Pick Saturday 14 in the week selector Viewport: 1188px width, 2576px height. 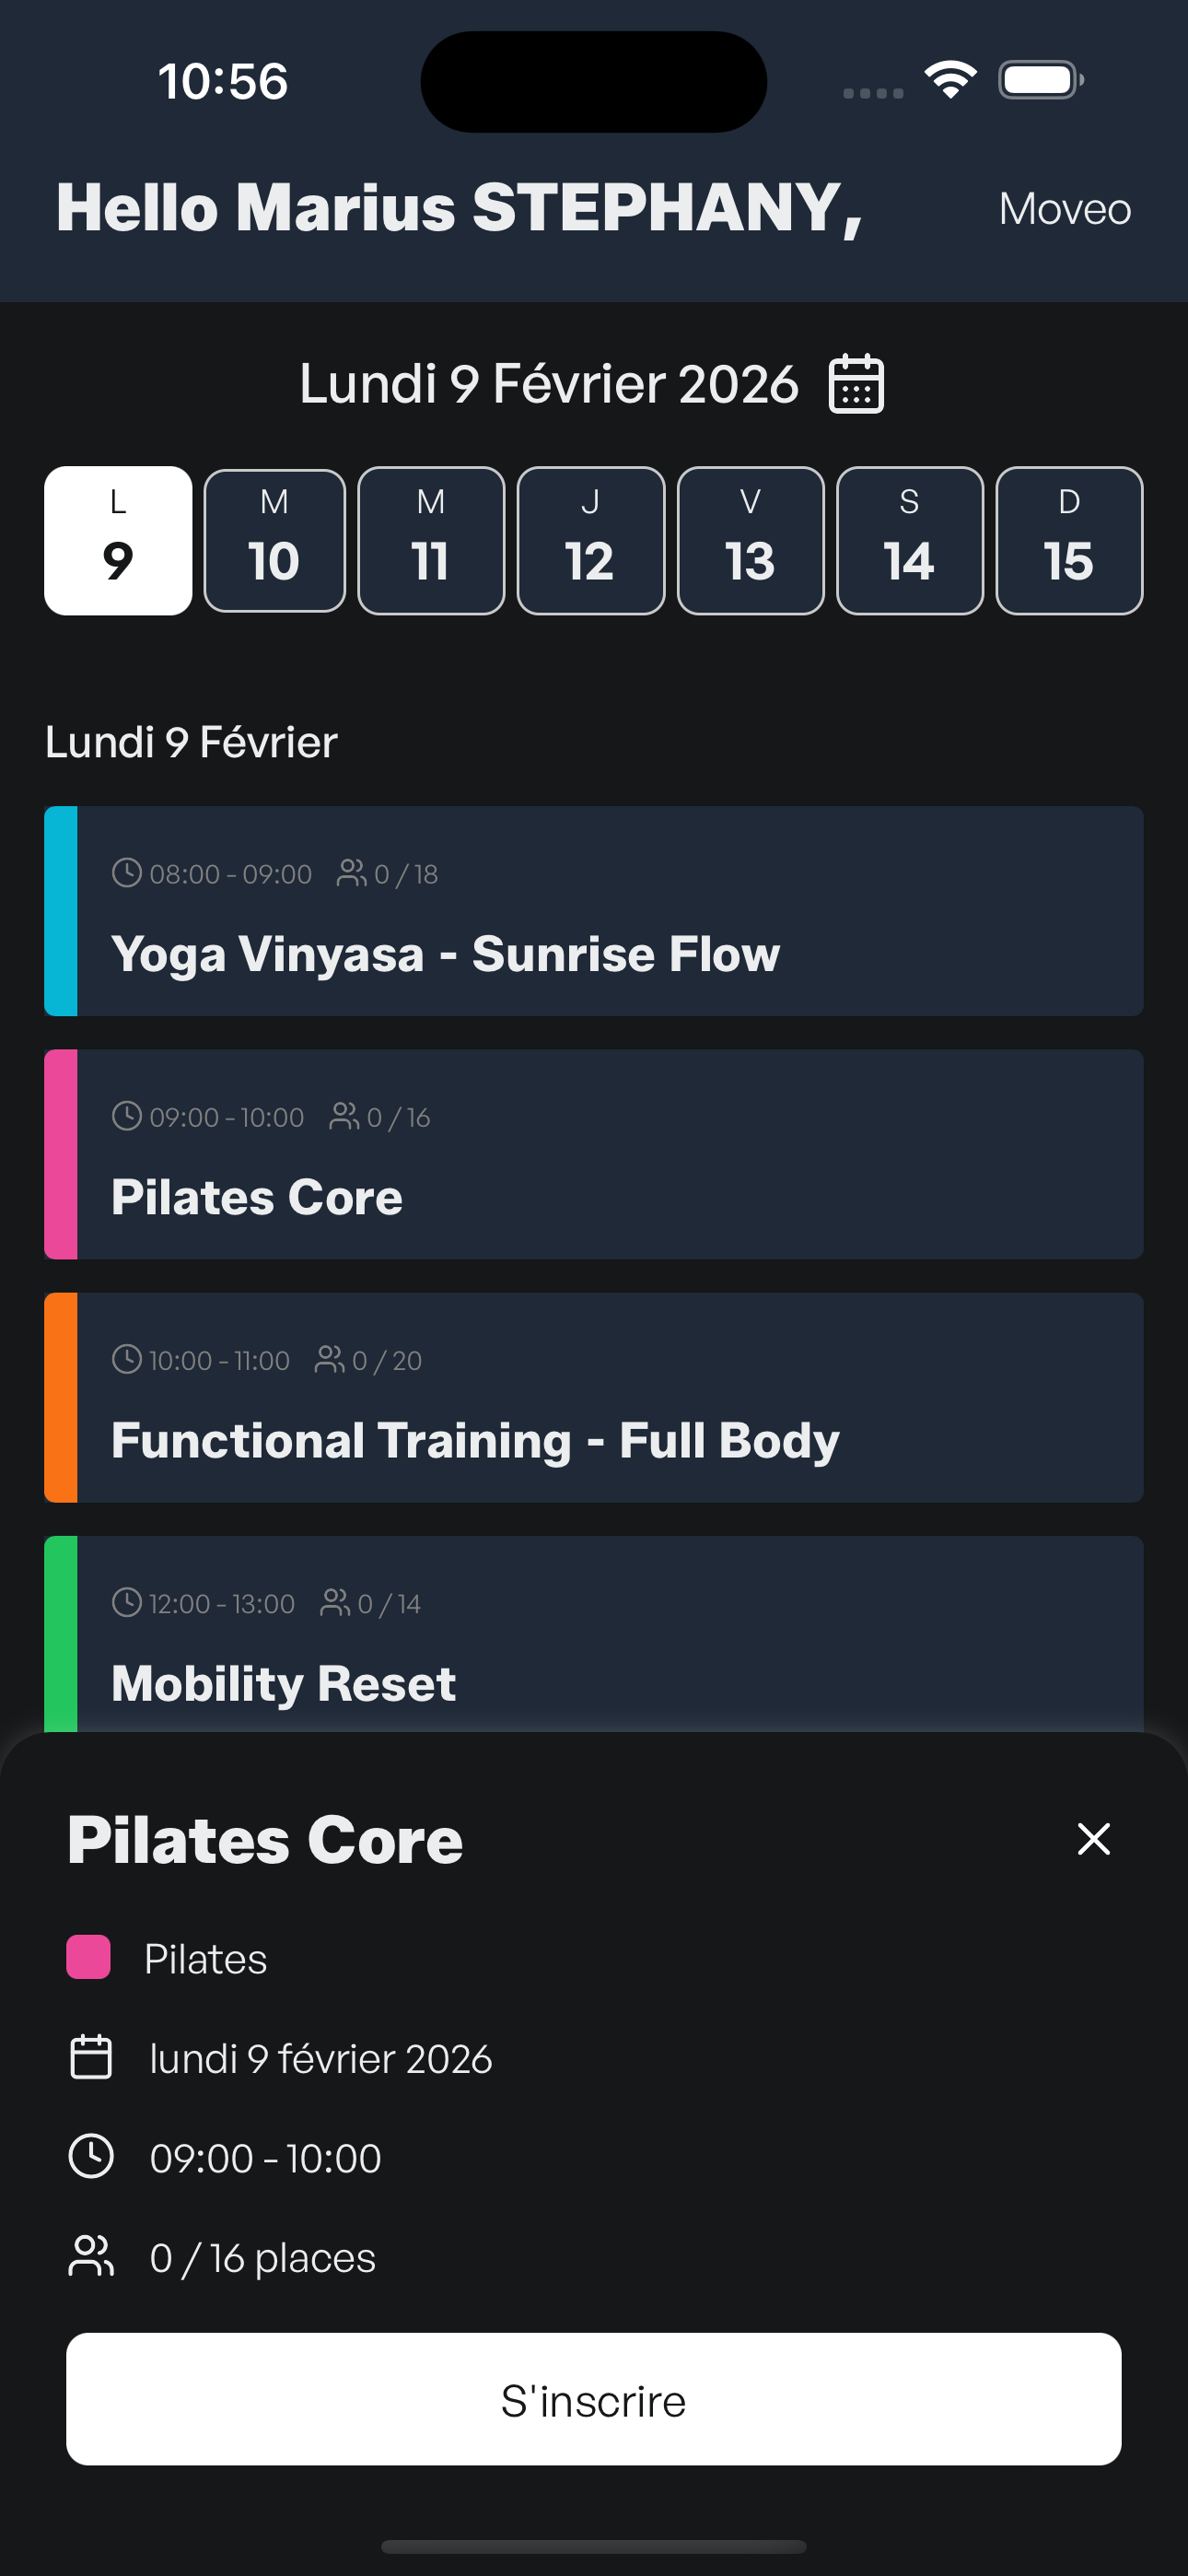[909, 541]
